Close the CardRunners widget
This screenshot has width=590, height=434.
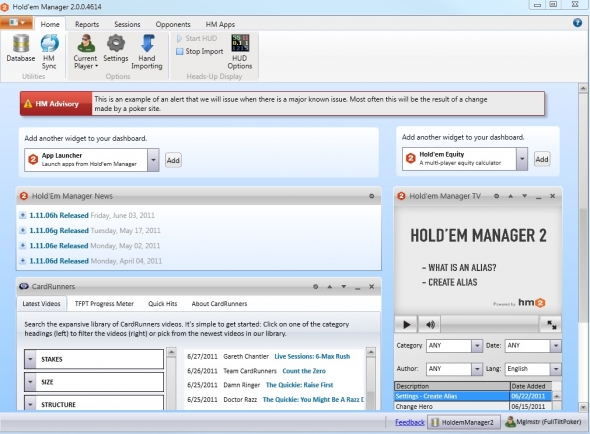pyautogui.click(x=371, y=287)
